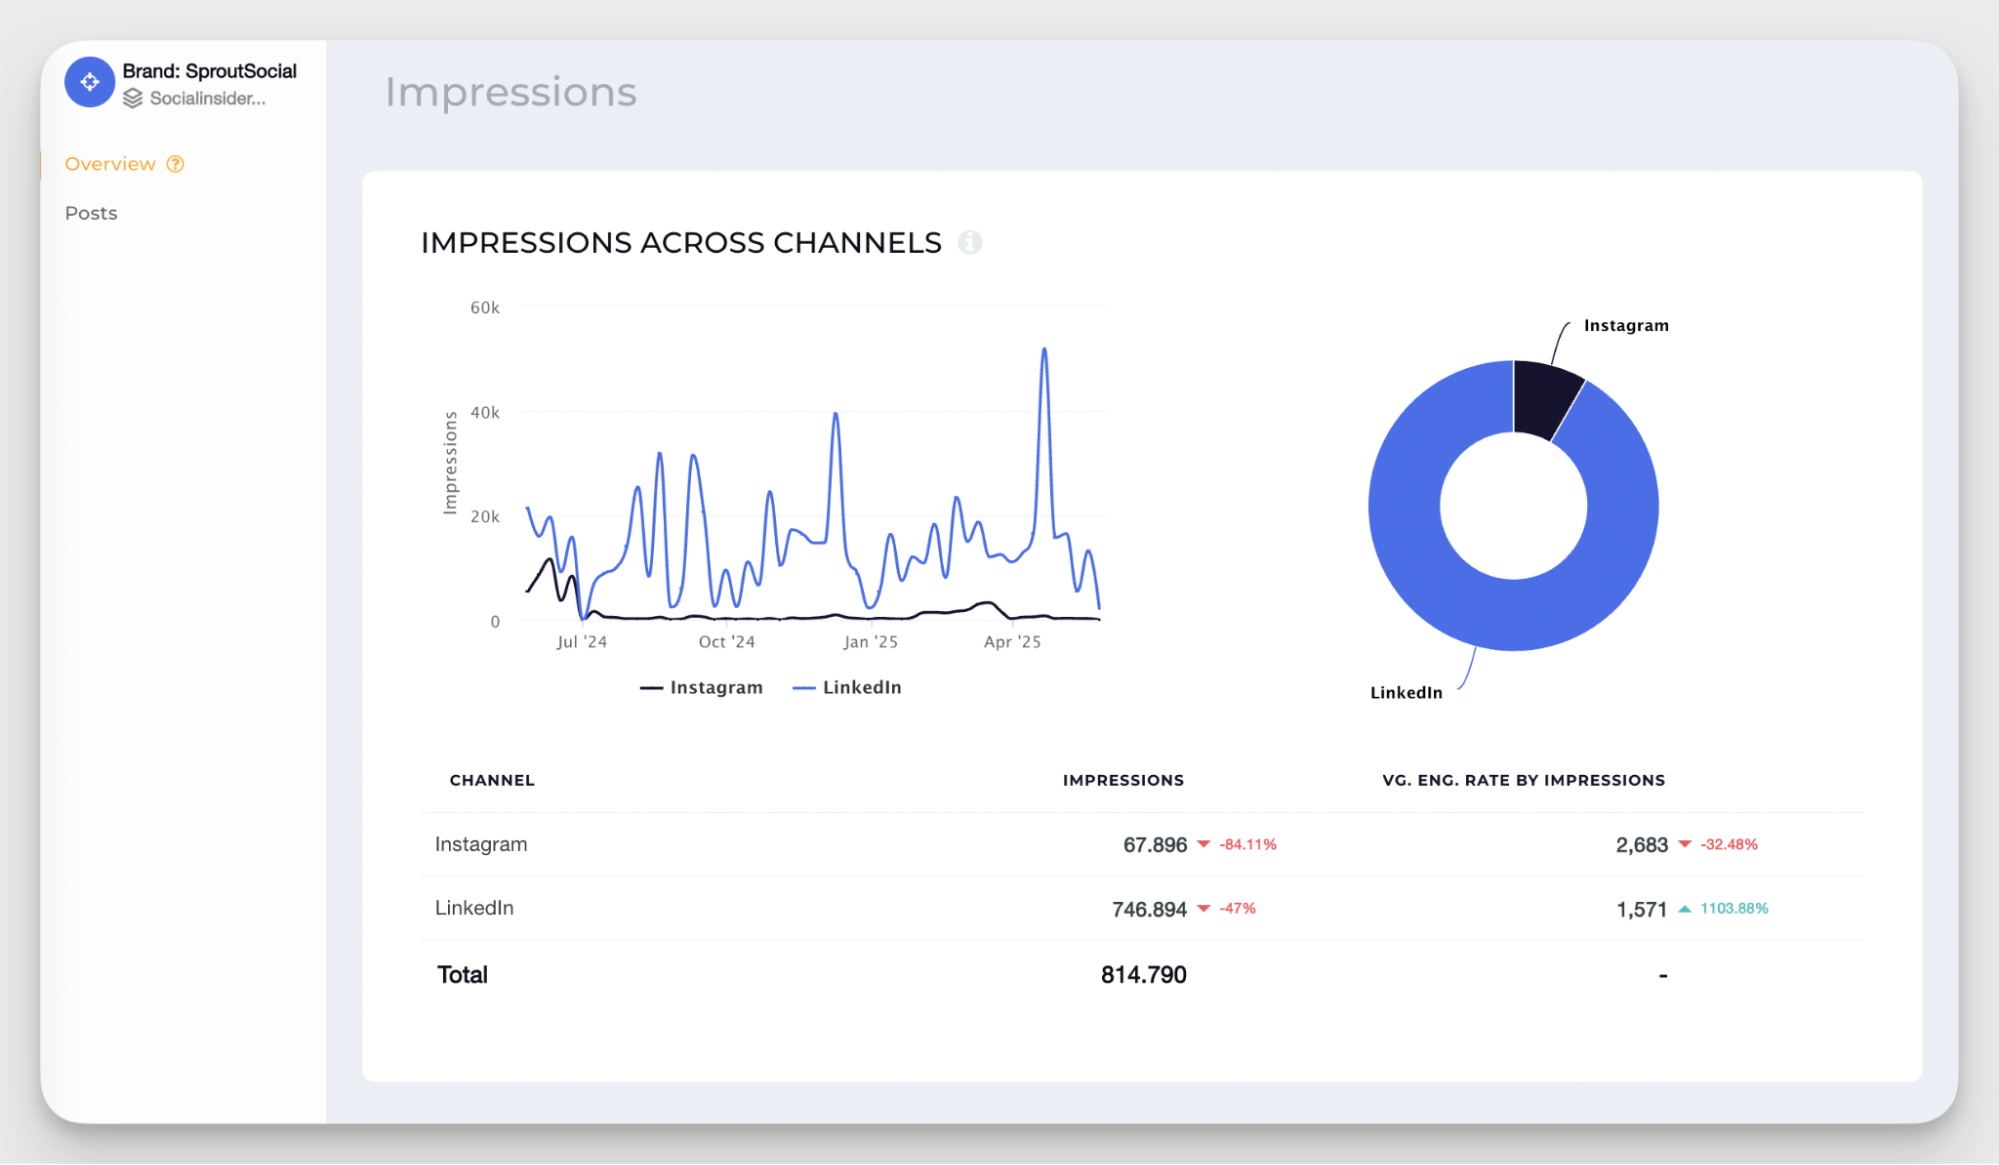Open the Instagram row in the table
The image size is (1999, 1165).
pos(480,844)
